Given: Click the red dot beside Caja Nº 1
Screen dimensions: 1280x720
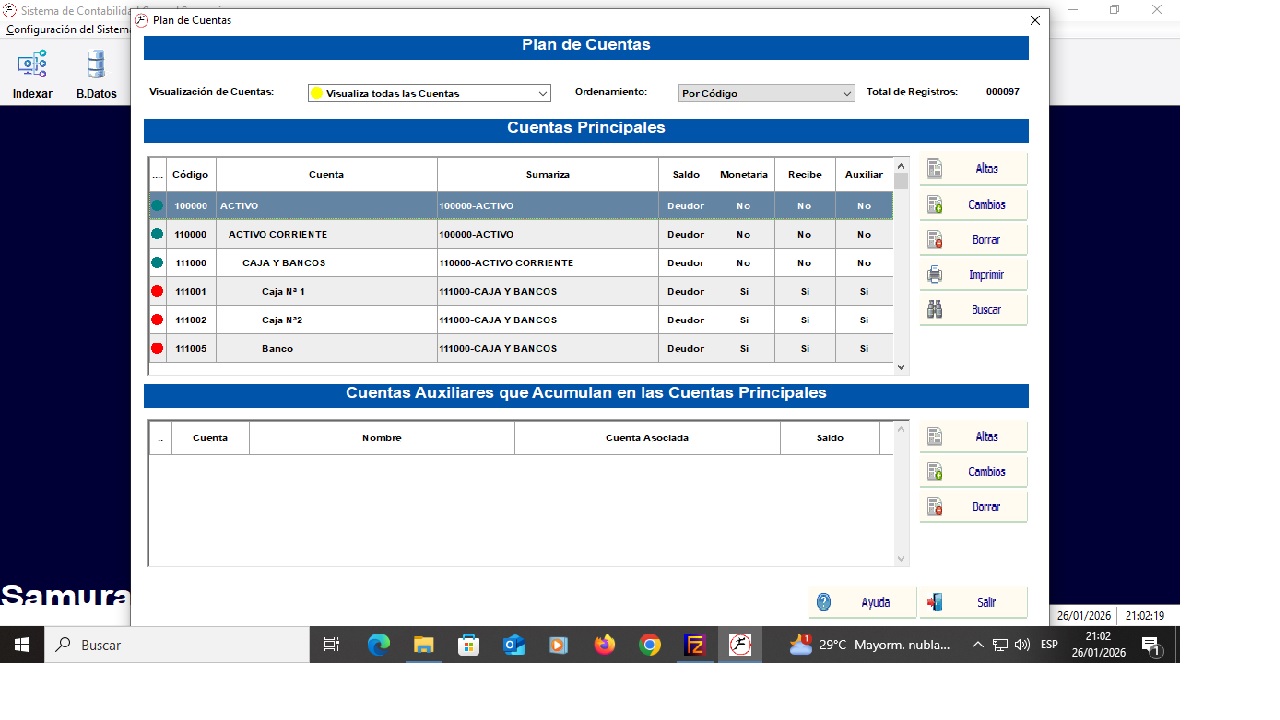Looking at the screenshot, I should tap(157, 292).
